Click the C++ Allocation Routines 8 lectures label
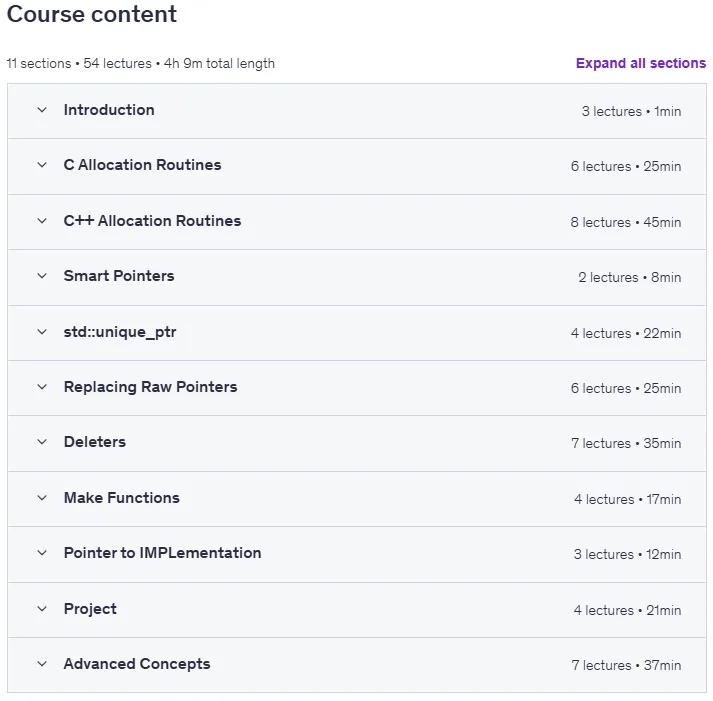The height and width of the screenshot is (701, 713). pos(601,222)
